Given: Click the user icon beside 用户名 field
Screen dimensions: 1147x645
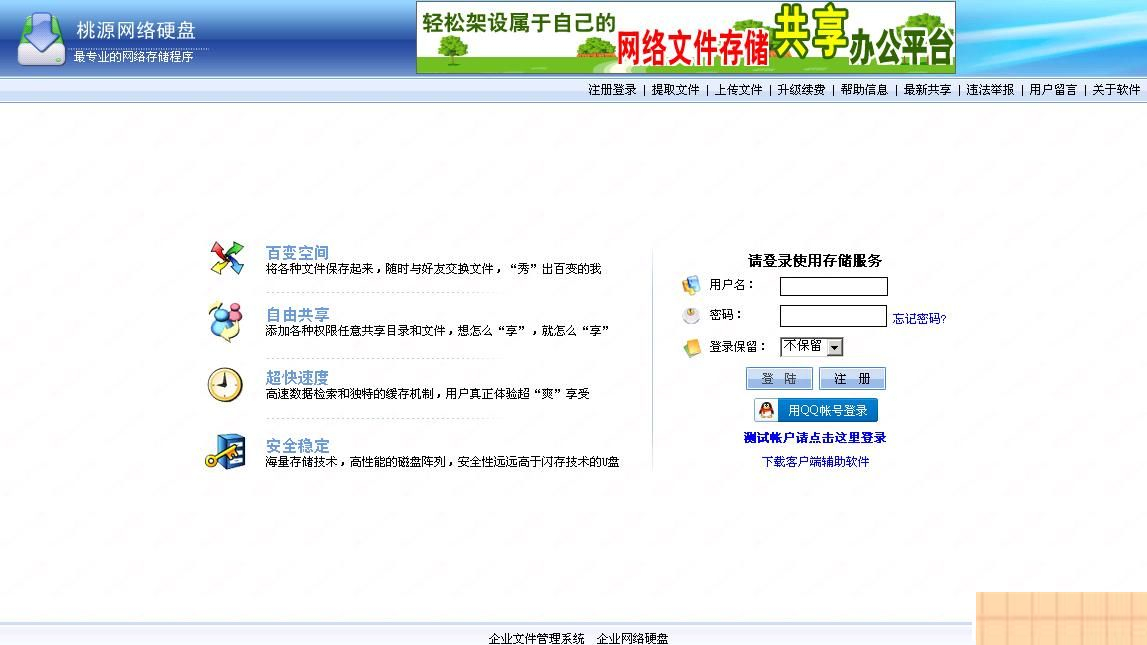Looking at the screenshot, I should 690,285.
